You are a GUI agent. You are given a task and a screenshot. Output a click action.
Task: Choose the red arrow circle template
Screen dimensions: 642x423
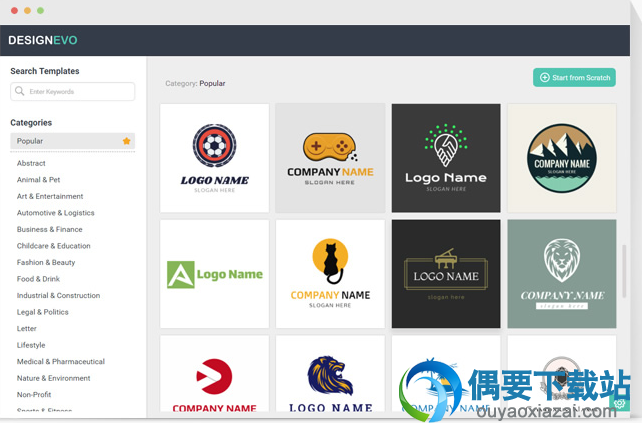pyautogui.click(x=215, y=374)
